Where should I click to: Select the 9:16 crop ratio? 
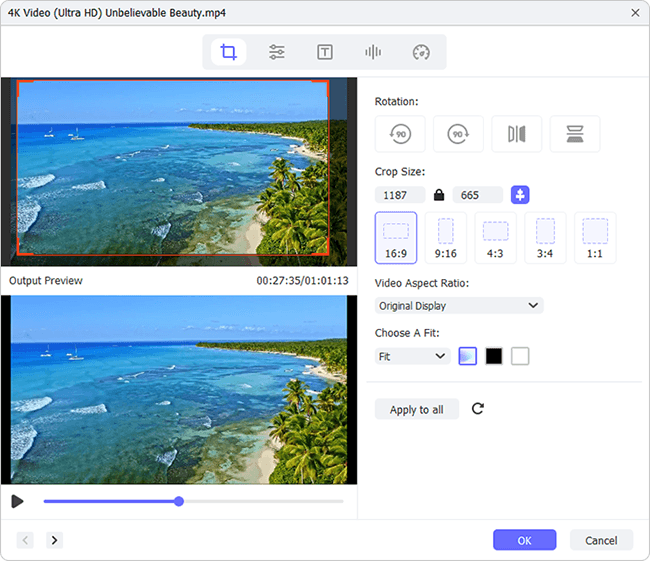click(446, 238)
